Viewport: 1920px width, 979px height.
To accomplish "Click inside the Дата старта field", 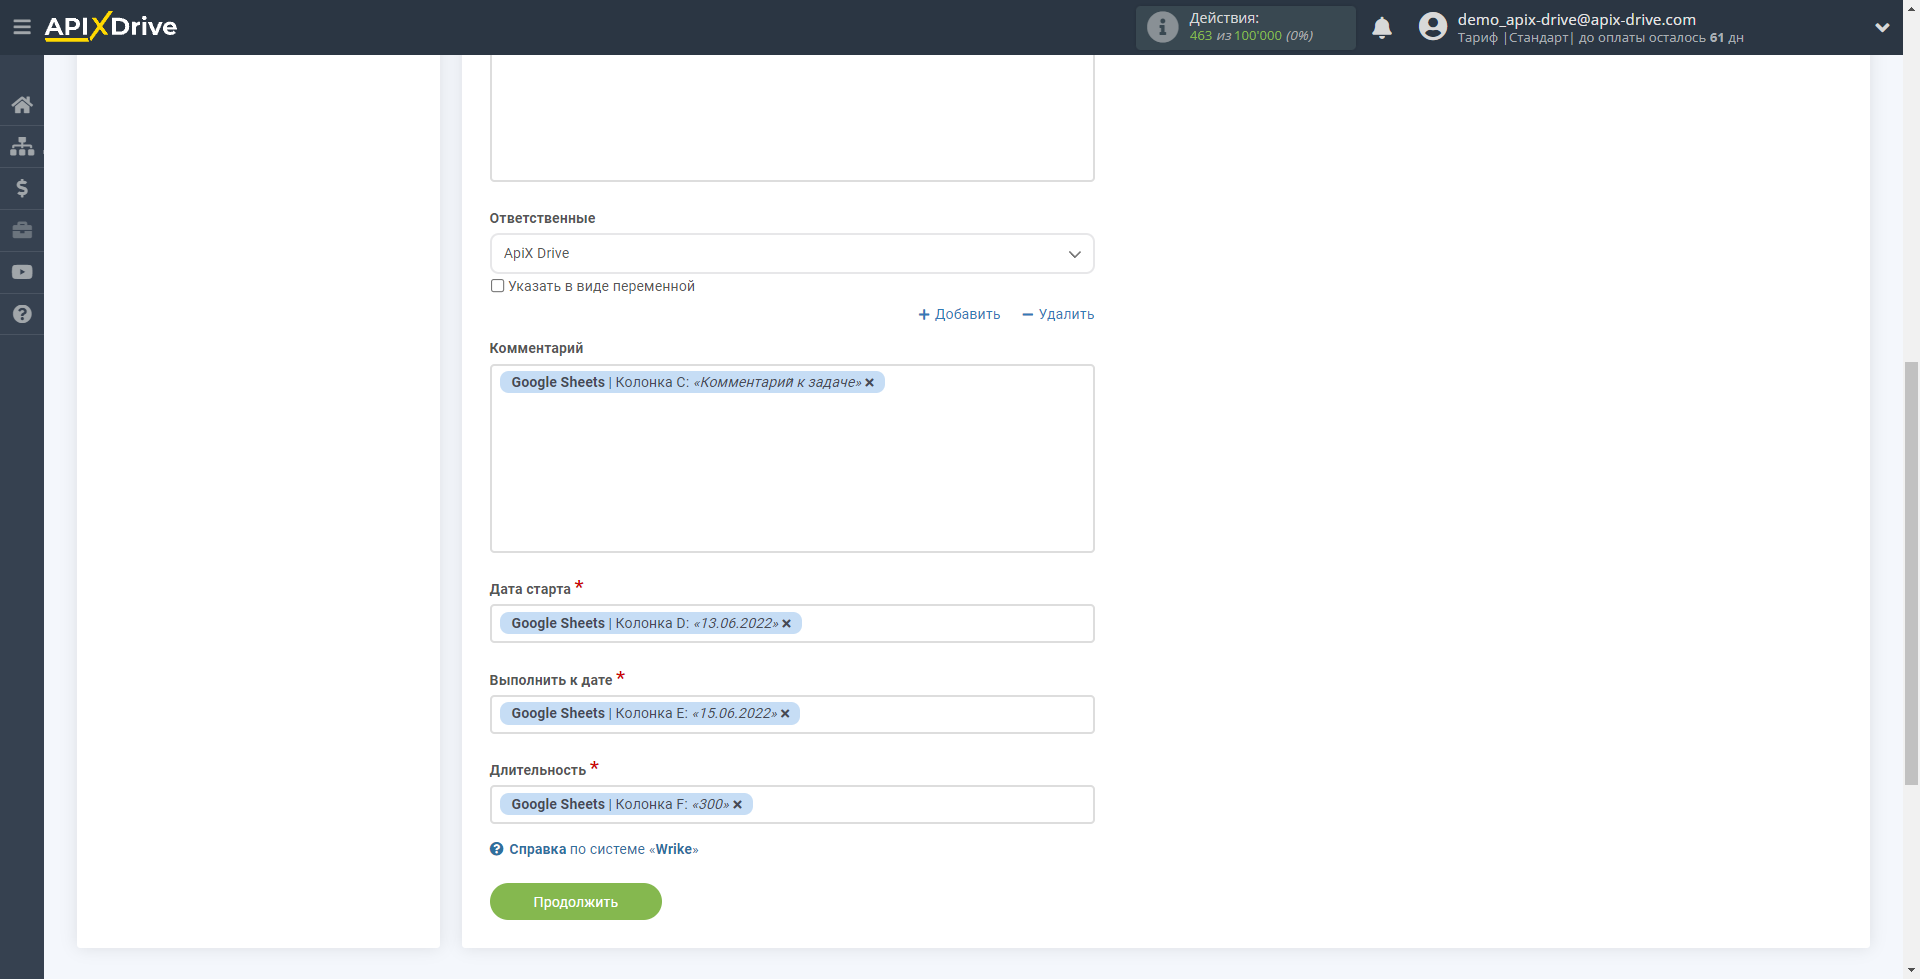I will coord(792,624).
